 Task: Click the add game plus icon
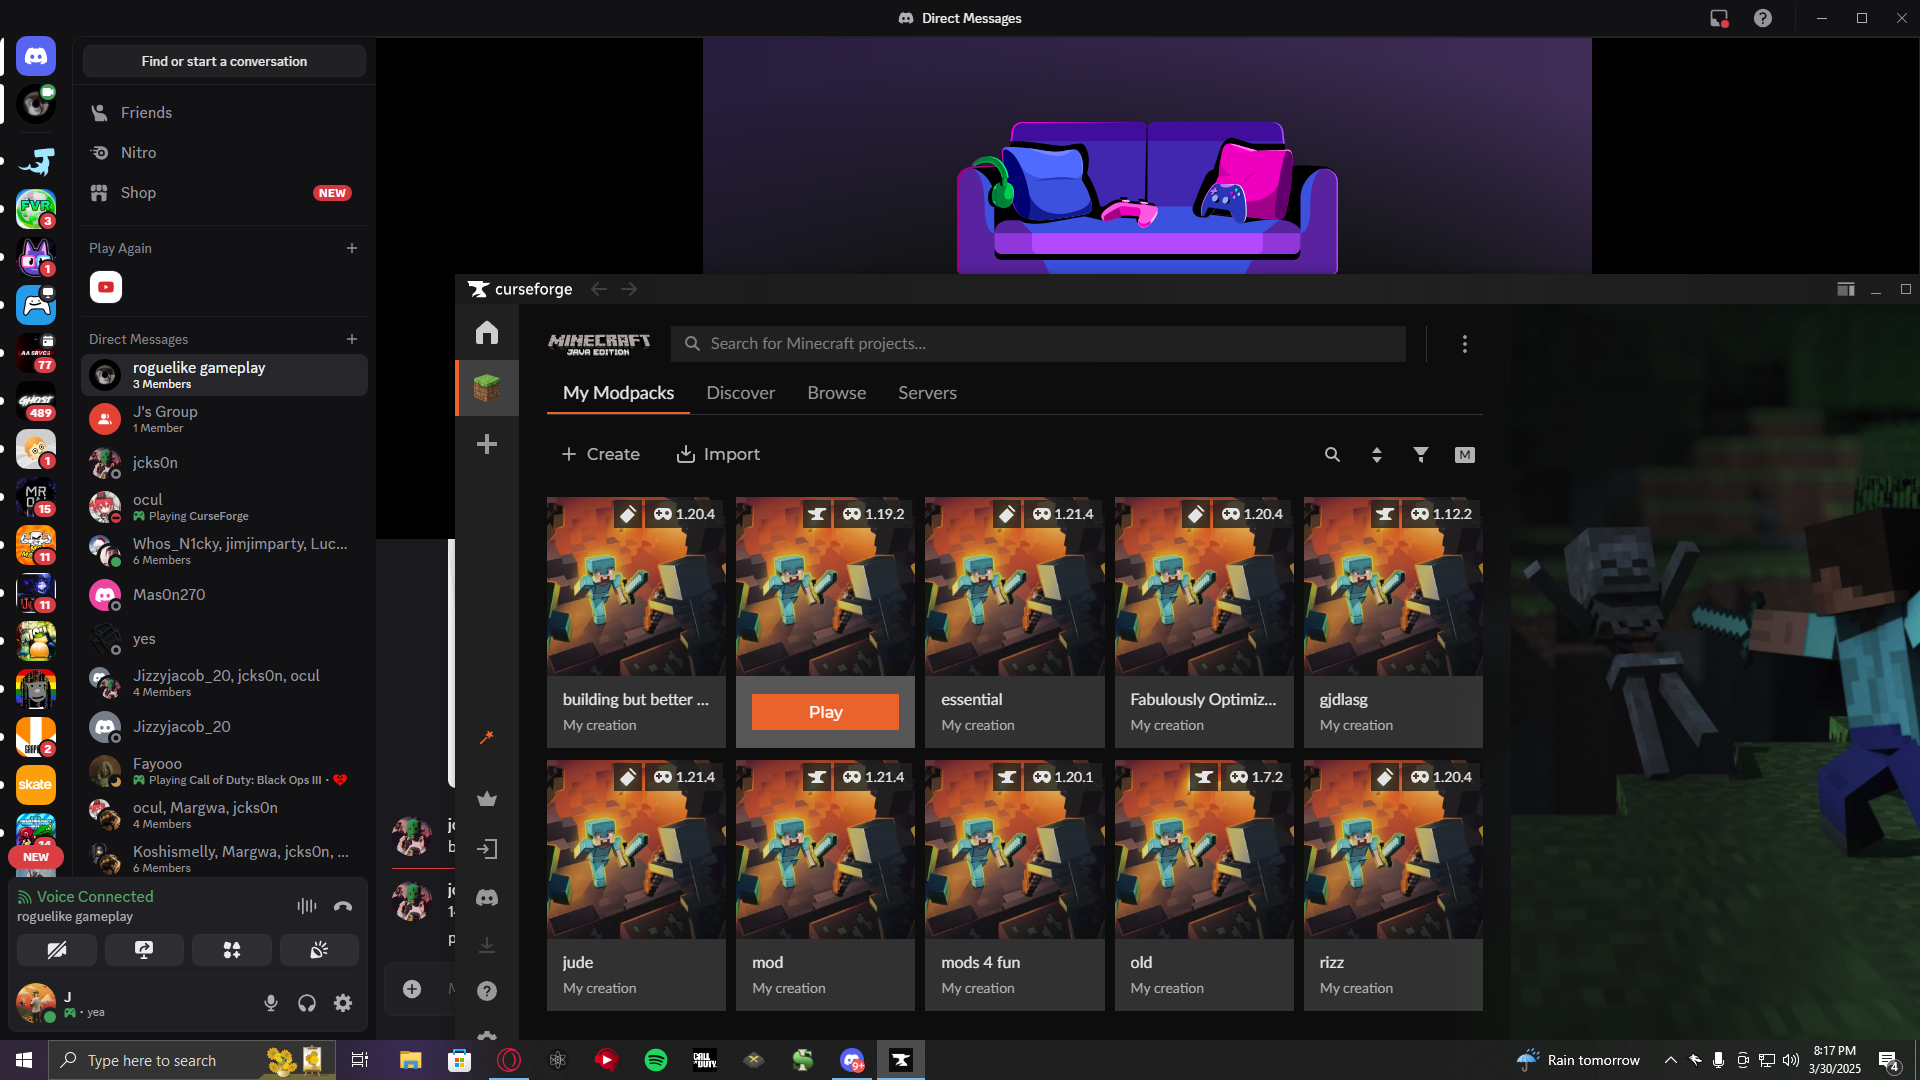tap(487, 444)
